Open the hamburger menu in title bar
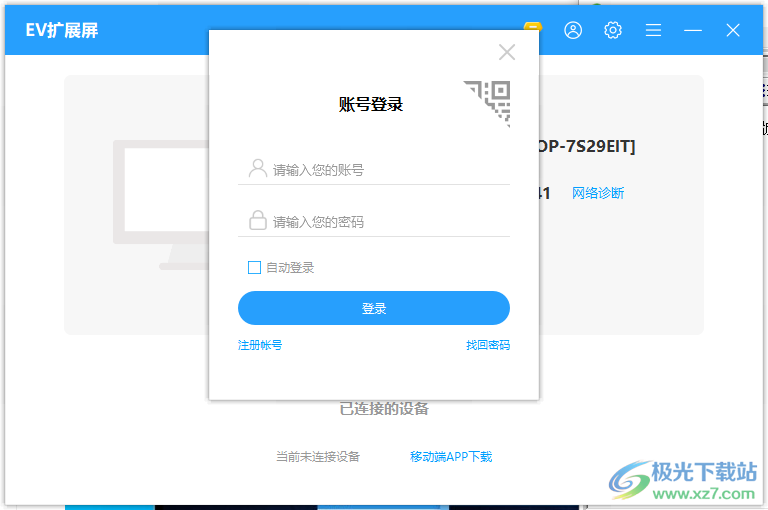The image size is (768, 510). [653, 30]
